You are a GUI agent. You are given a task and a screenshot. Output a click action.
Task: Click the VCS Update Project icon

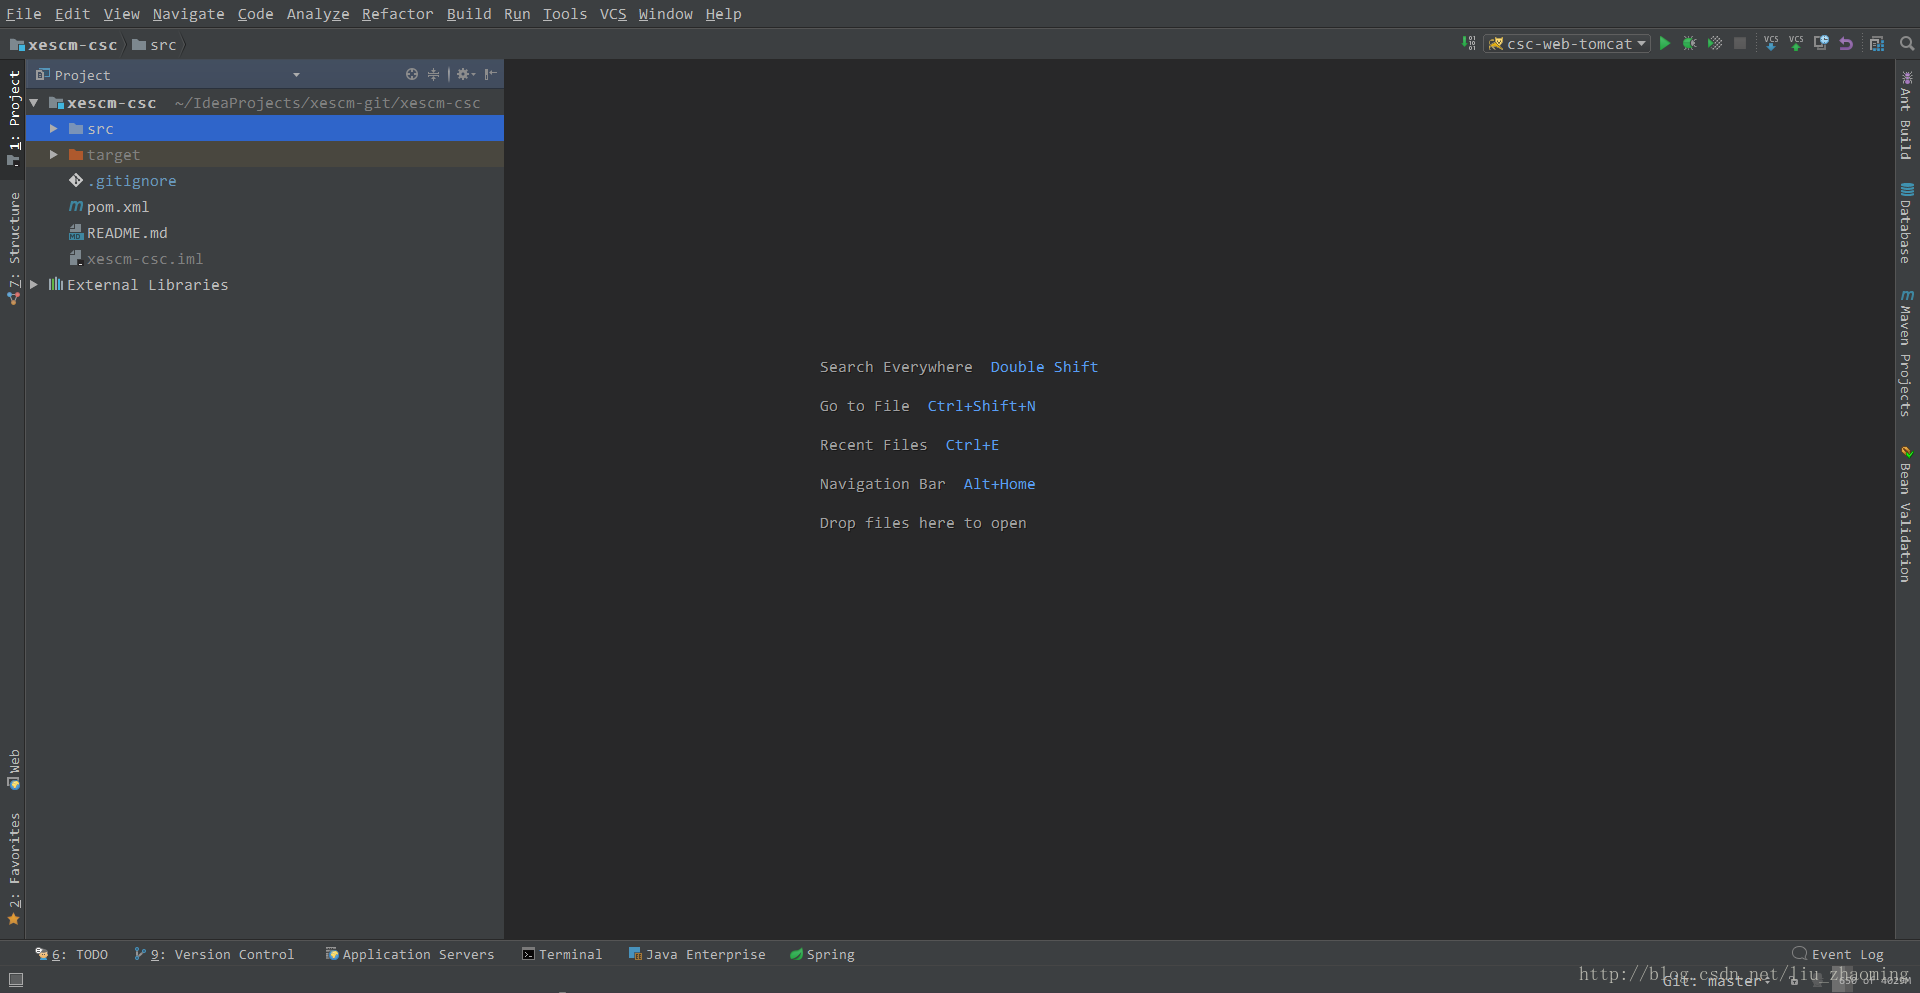coord(1771,43)
